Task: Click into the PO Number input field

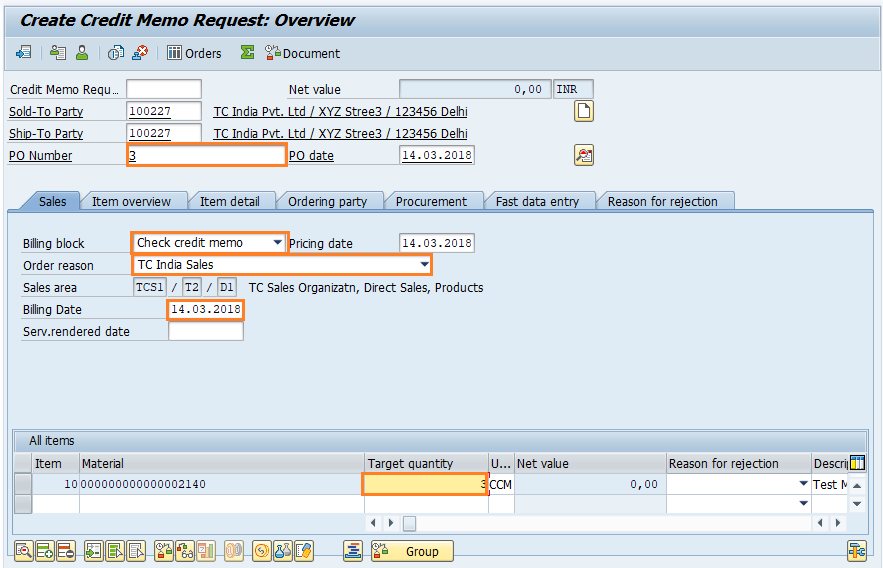Action: click(x=206, y=156)
